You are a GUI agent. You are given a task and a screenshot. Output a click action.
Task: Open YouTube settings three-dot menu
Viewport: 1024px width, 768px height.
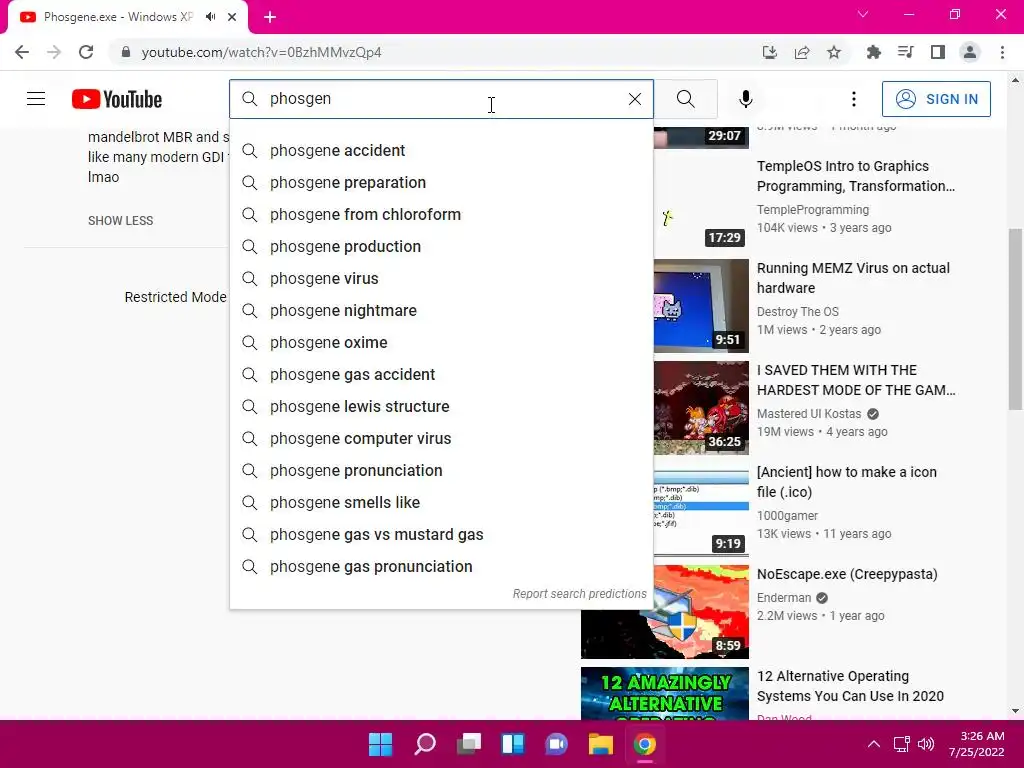pos(854,99)
